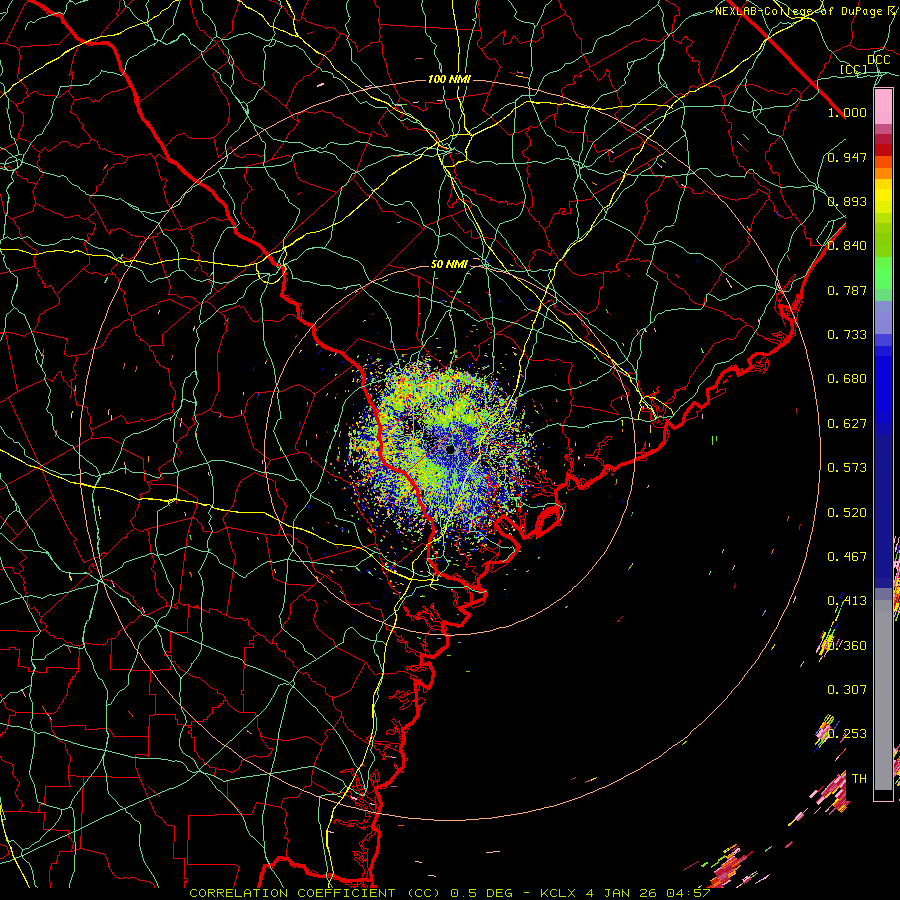The width and height of the screenshot is (900, 900).
Task: Click the 0.787 scale value
Action: [x=847, y=290]
